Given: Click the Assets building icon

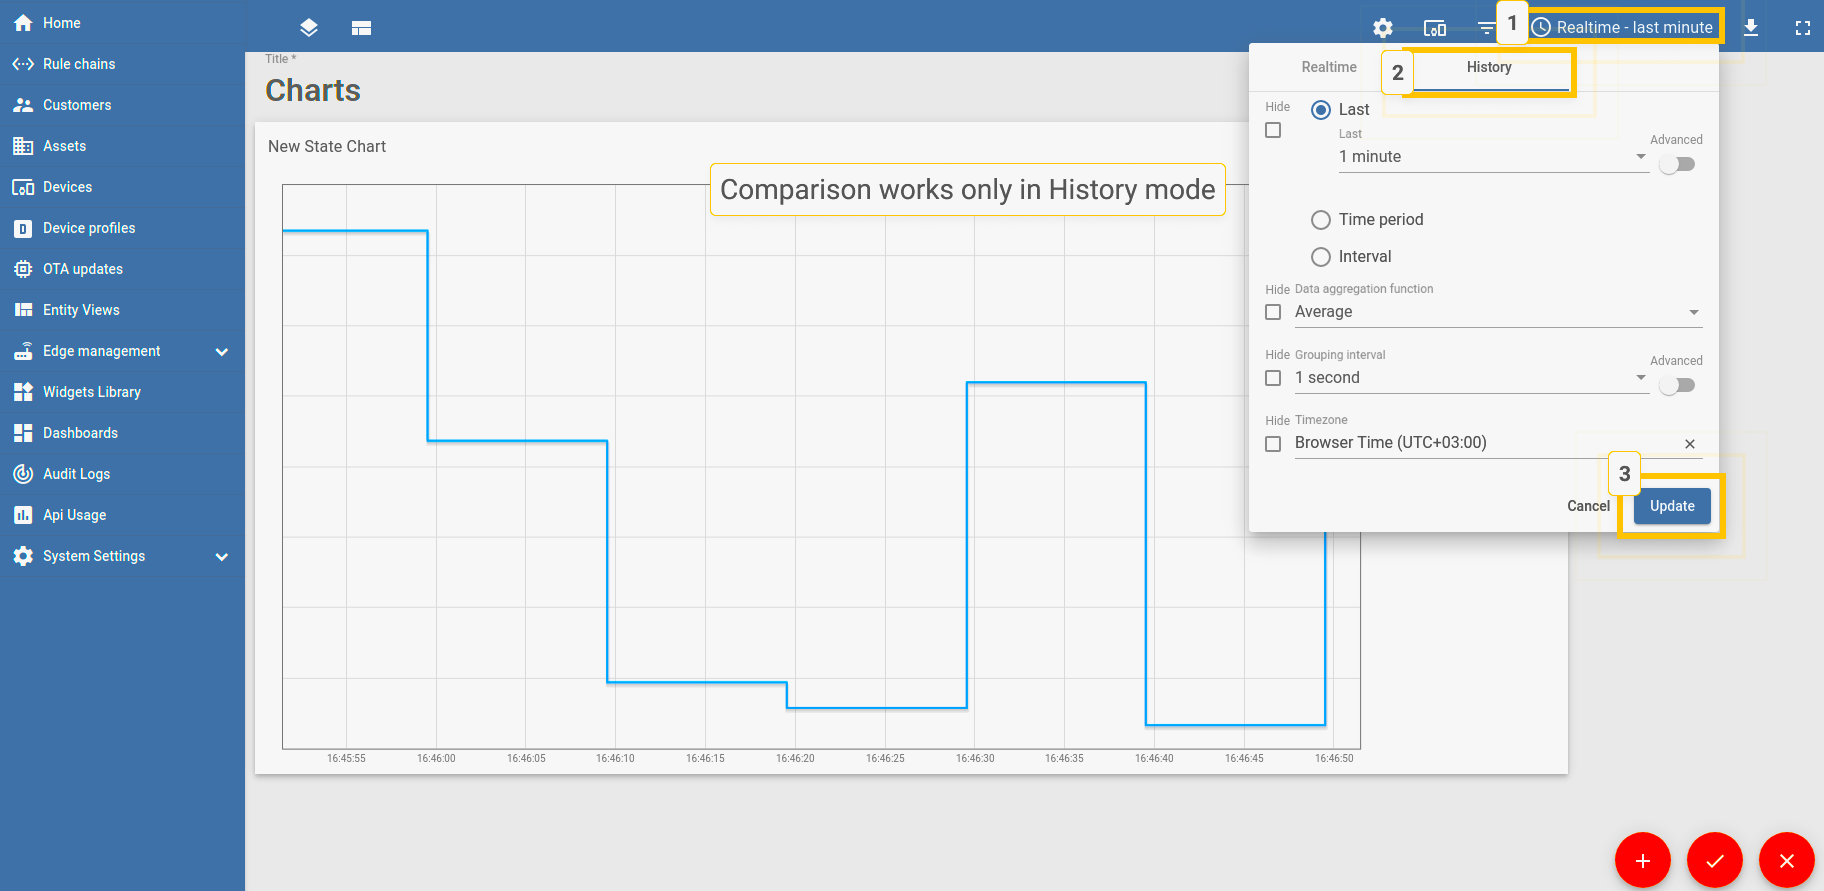Looking at the screenshot, I should [23, 146].
